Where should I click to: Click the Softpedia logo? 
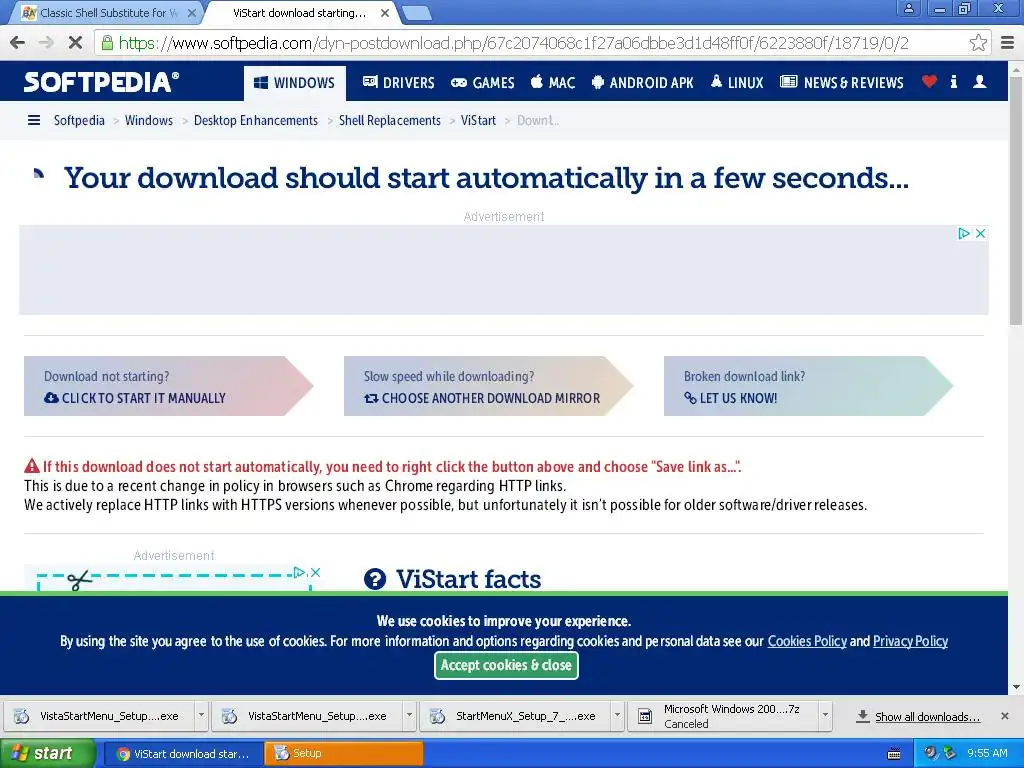point(101,82)
